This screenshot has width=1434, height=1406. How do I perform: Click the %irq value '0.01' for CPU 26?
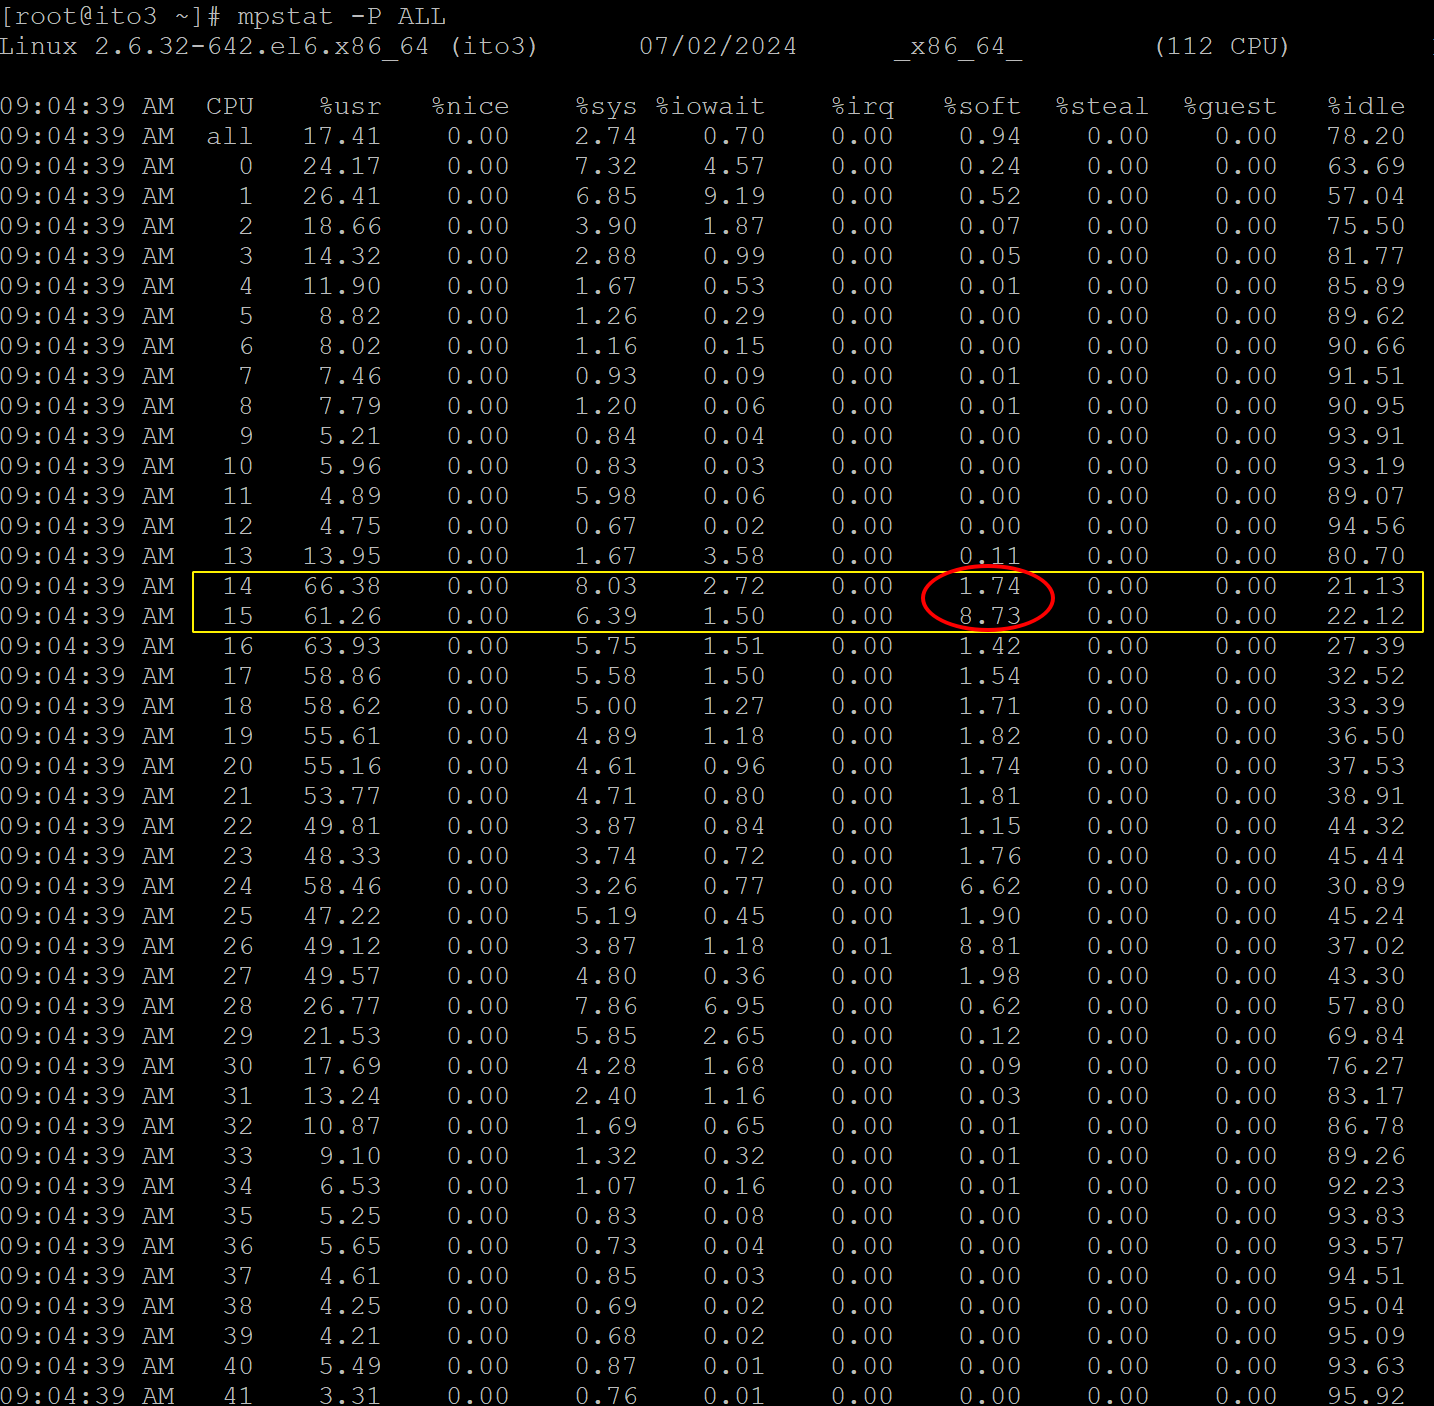(862, 946)
